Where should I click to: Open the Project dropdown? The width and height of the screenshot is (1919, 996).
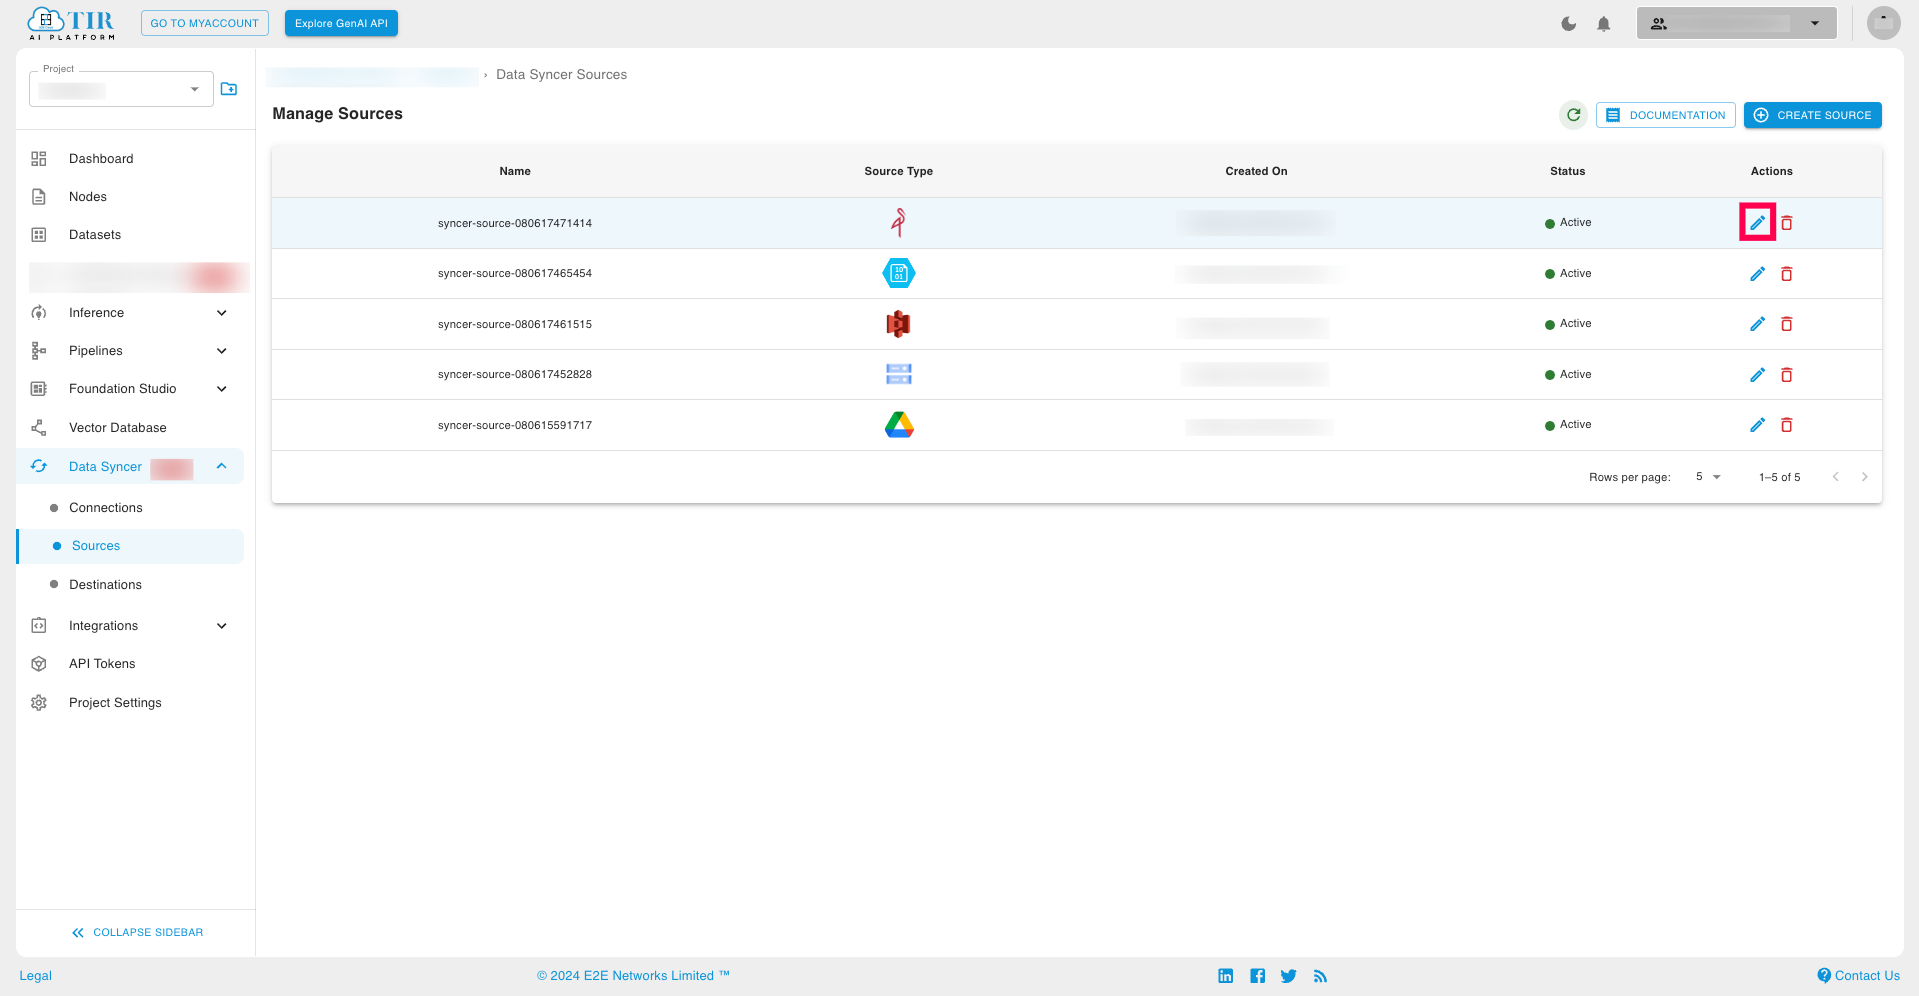121,89
